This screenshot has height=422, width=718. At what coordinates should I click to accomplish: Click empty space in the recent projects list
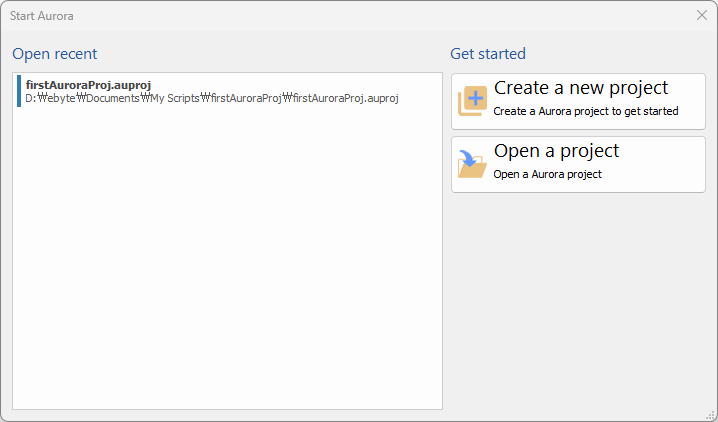(x=227, y=256)
